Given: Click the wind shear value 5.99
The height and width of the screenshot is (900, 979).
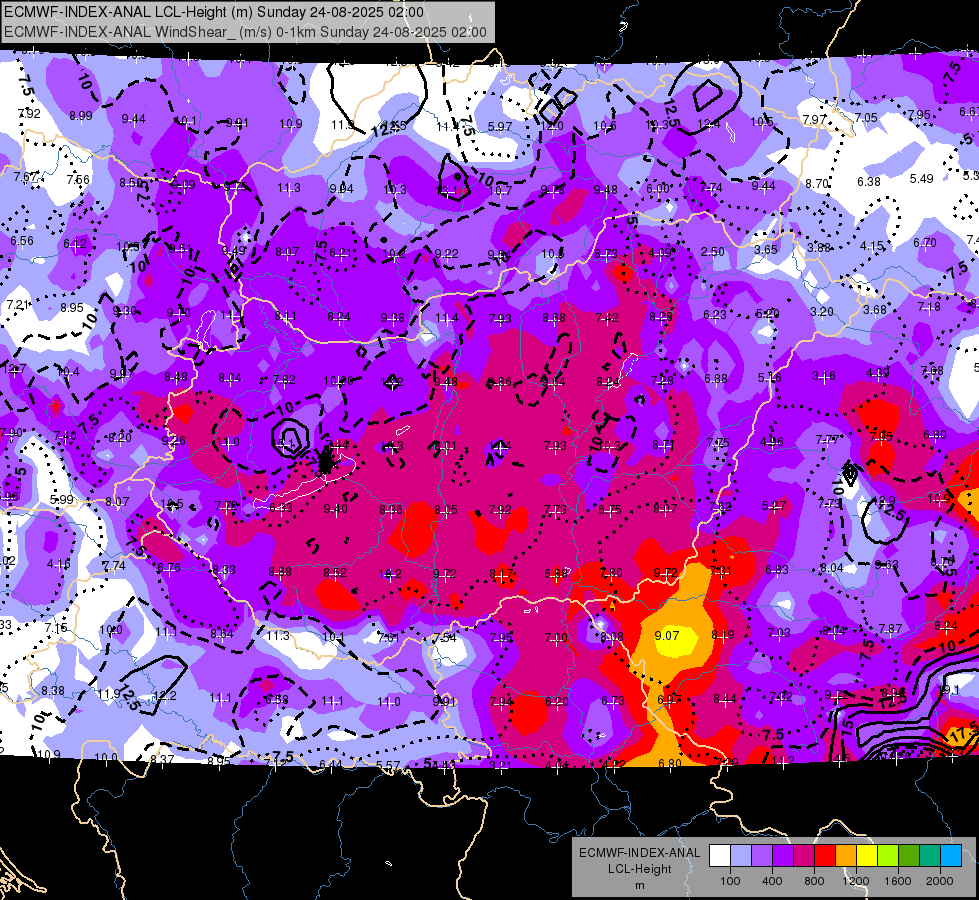Looking at the screenshot, I should tap(62, 500).
